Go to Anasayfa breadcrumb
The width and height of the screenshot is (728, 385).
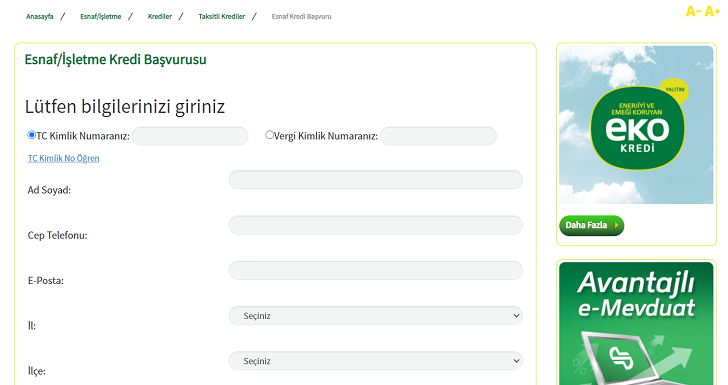[x=39, y=16]
